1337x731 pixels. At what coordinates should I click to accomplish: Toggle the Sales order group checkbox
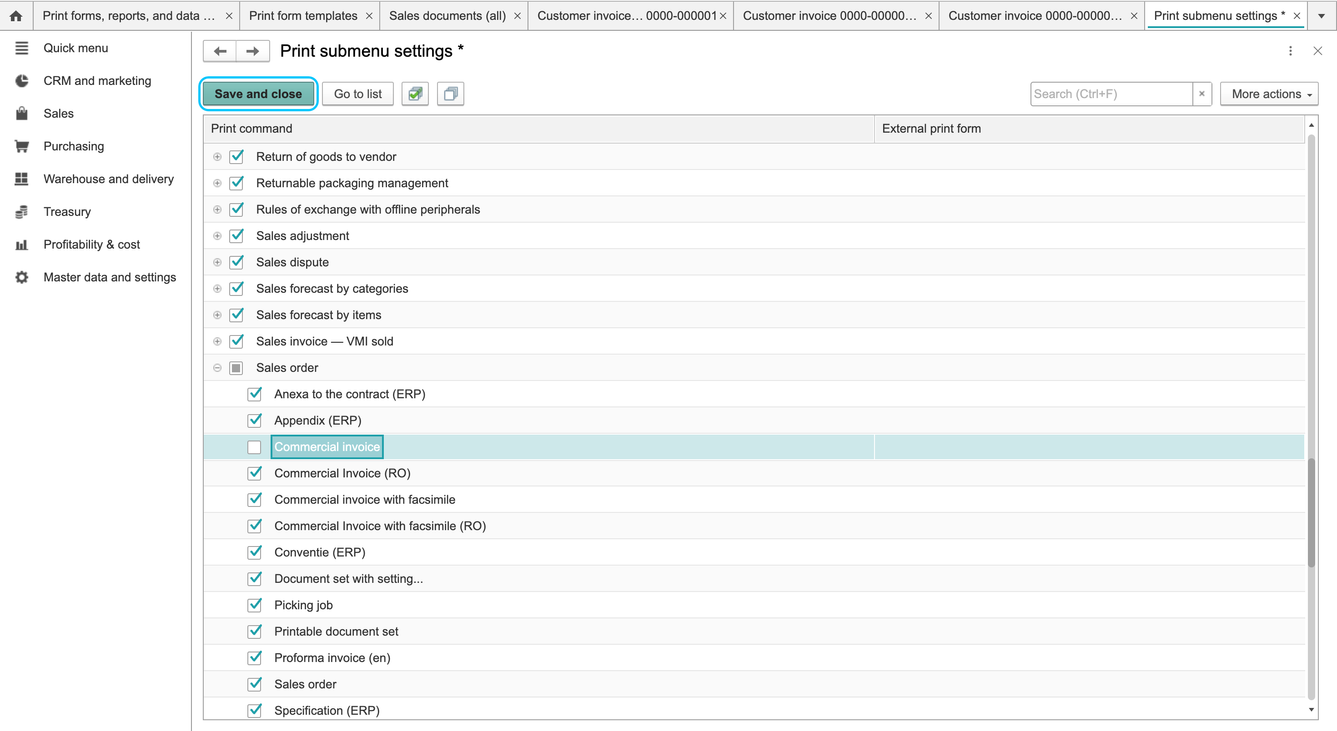pos(237,368)
